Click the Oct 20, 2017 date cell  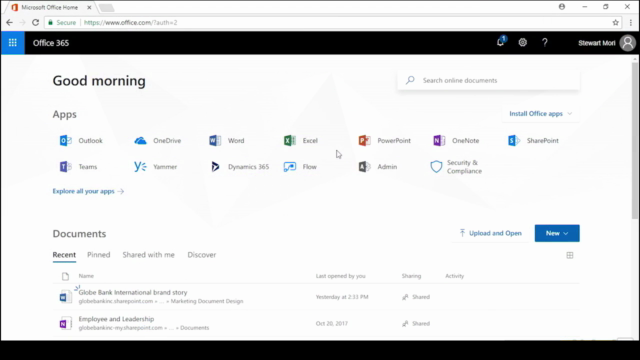332,323
